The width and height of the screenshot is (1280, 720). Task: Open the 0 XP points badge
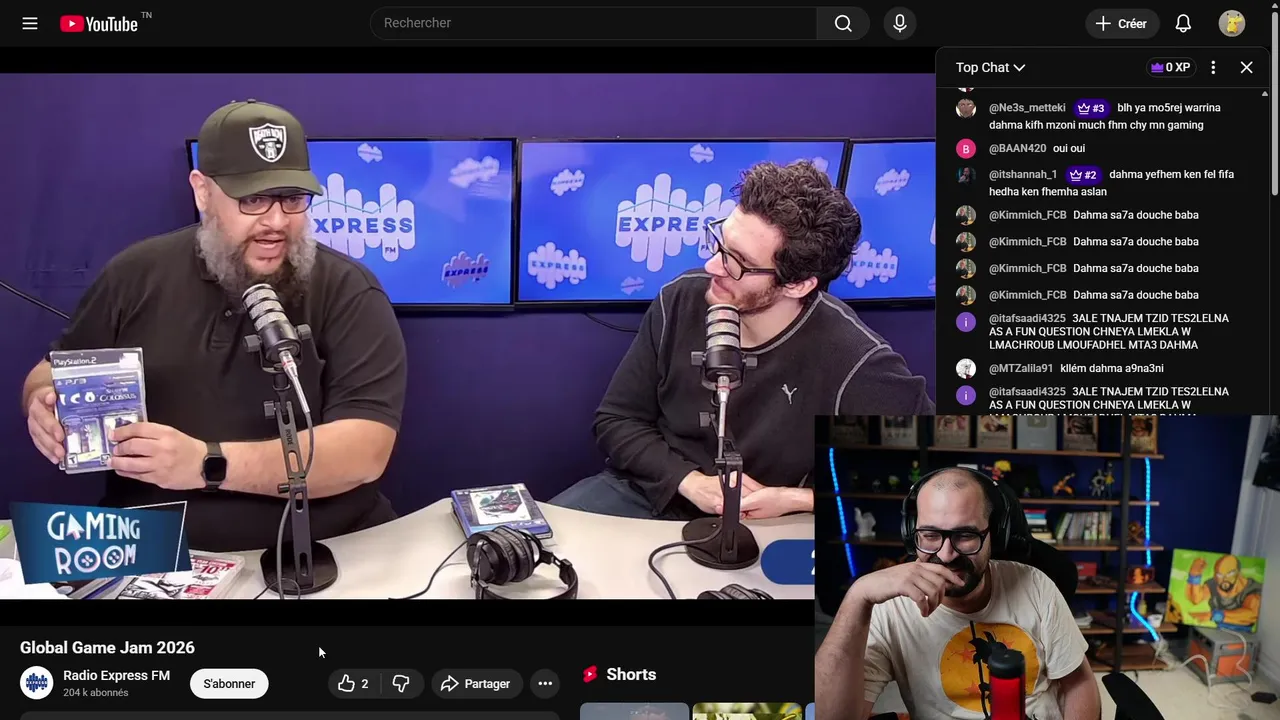tap(1170, 67)
